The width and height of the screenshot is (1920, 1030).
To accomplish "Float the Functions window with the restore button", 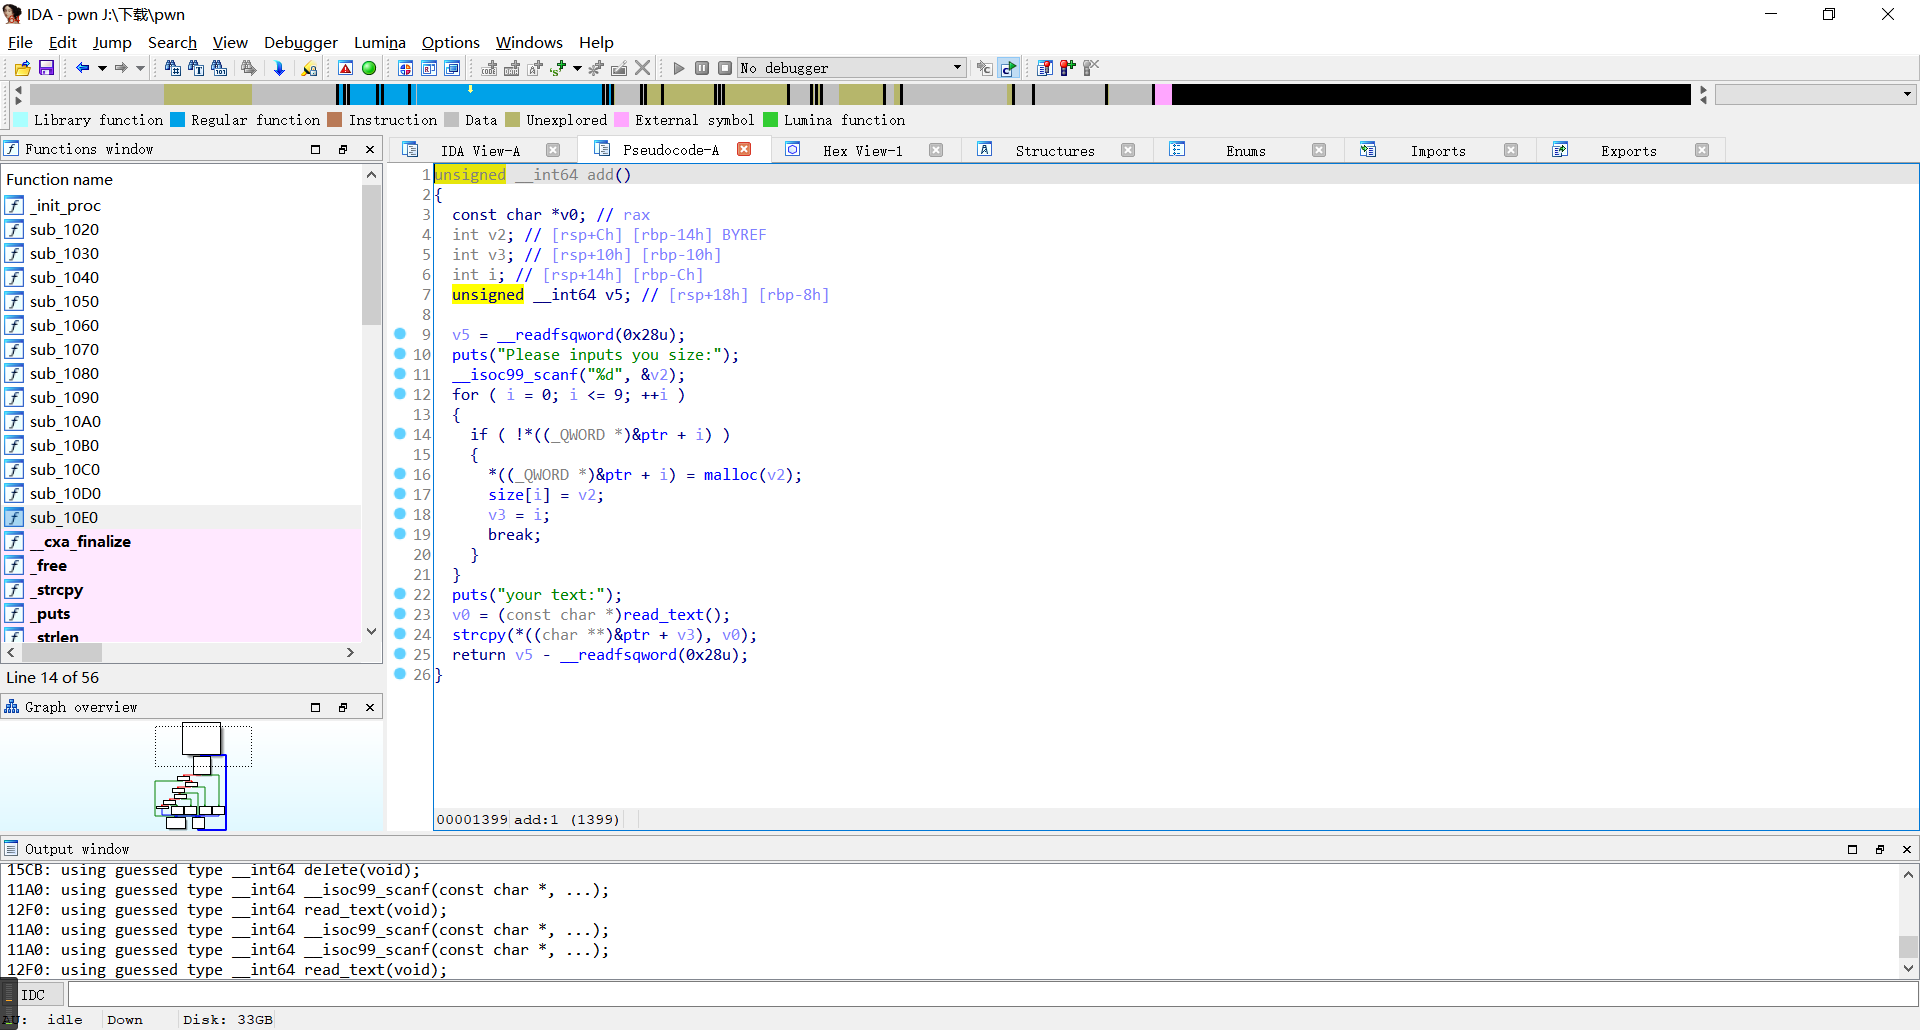I will click(343, 149).
